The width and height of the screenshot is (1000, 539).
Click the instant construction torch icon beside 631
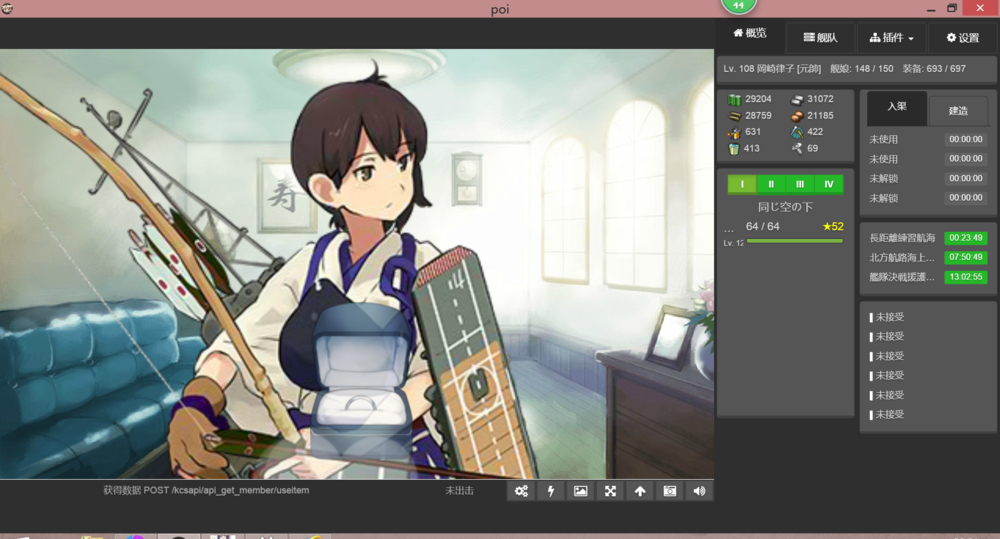[x=734, y=132]
